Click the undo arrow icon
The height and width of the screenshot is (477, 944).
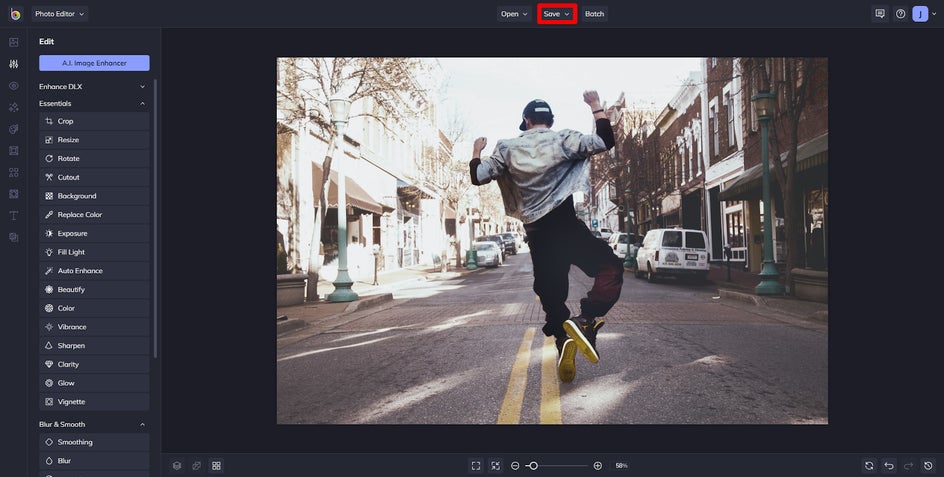889,466
